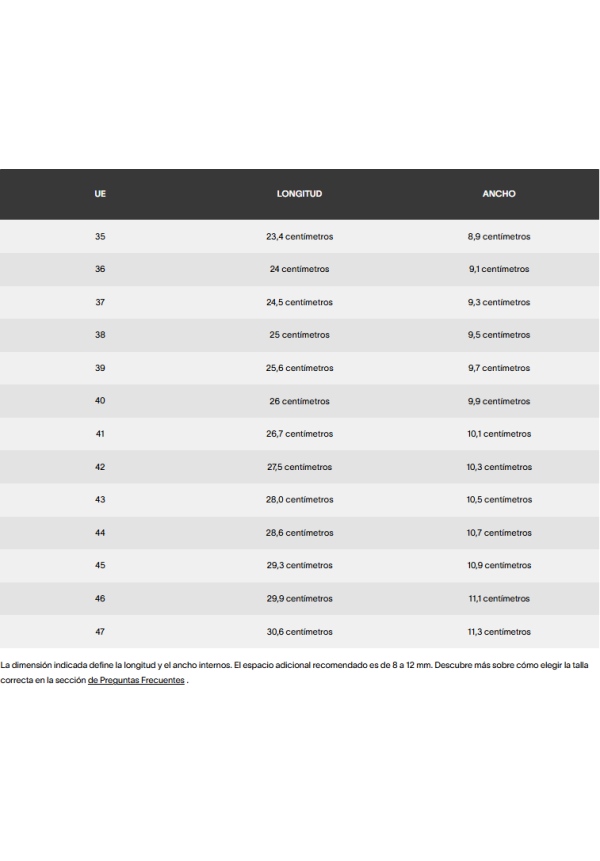600x861 pixels.
Task: Click the 25,6 centímetros length value
Action: coord(299,368)
